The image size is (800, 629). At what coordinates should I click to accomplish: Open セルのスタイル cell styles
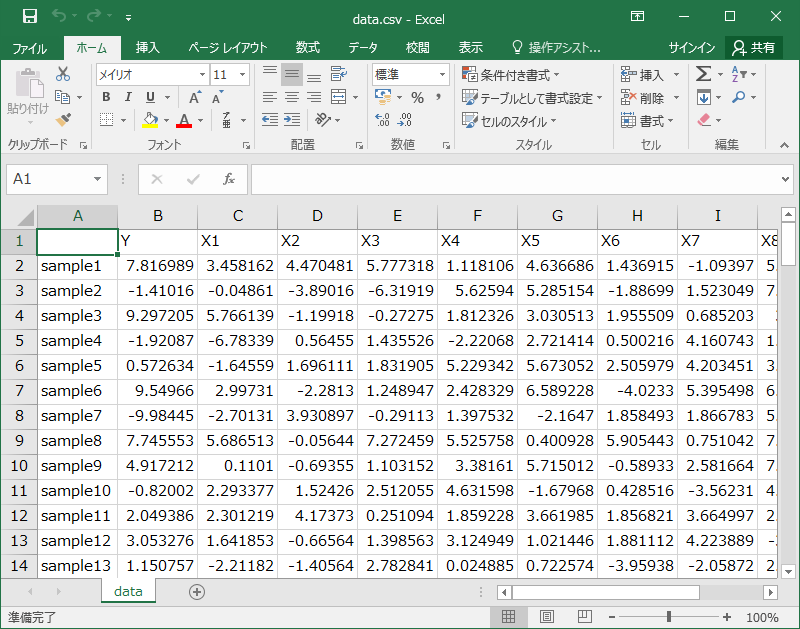click(509, 121)
